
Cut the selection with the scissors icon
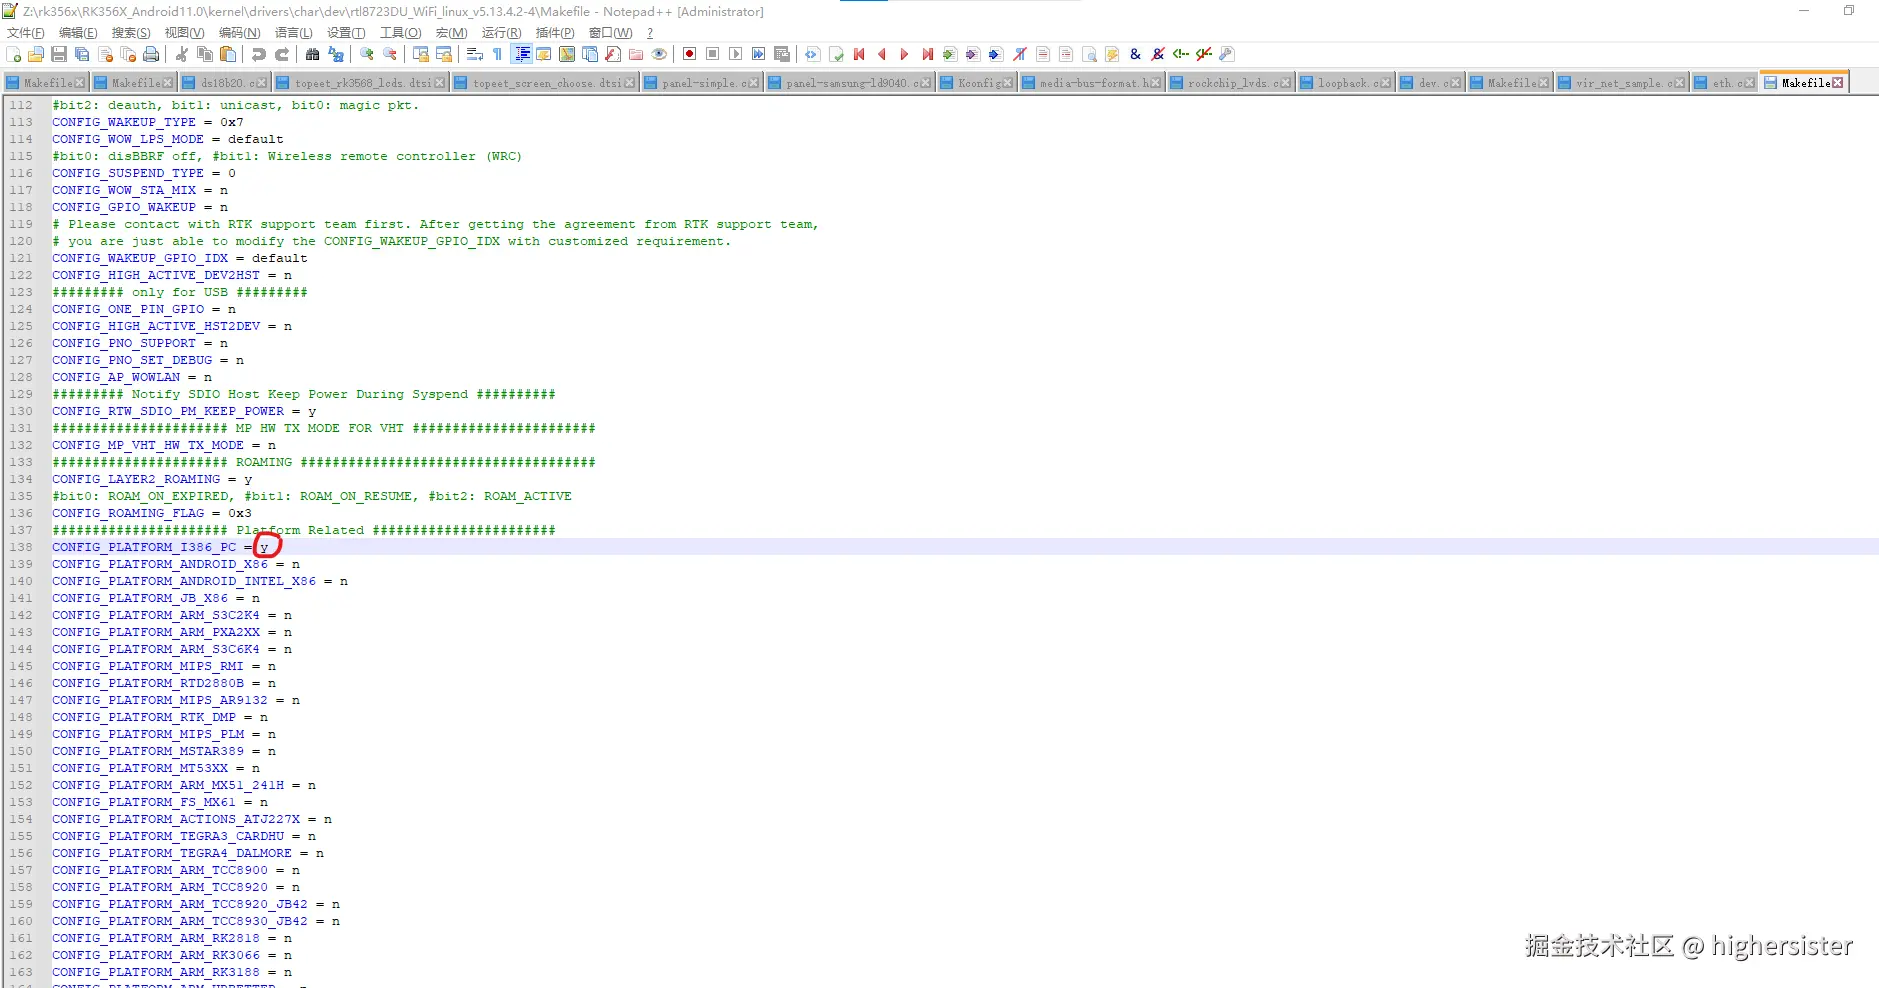click(x=182, y=54)
